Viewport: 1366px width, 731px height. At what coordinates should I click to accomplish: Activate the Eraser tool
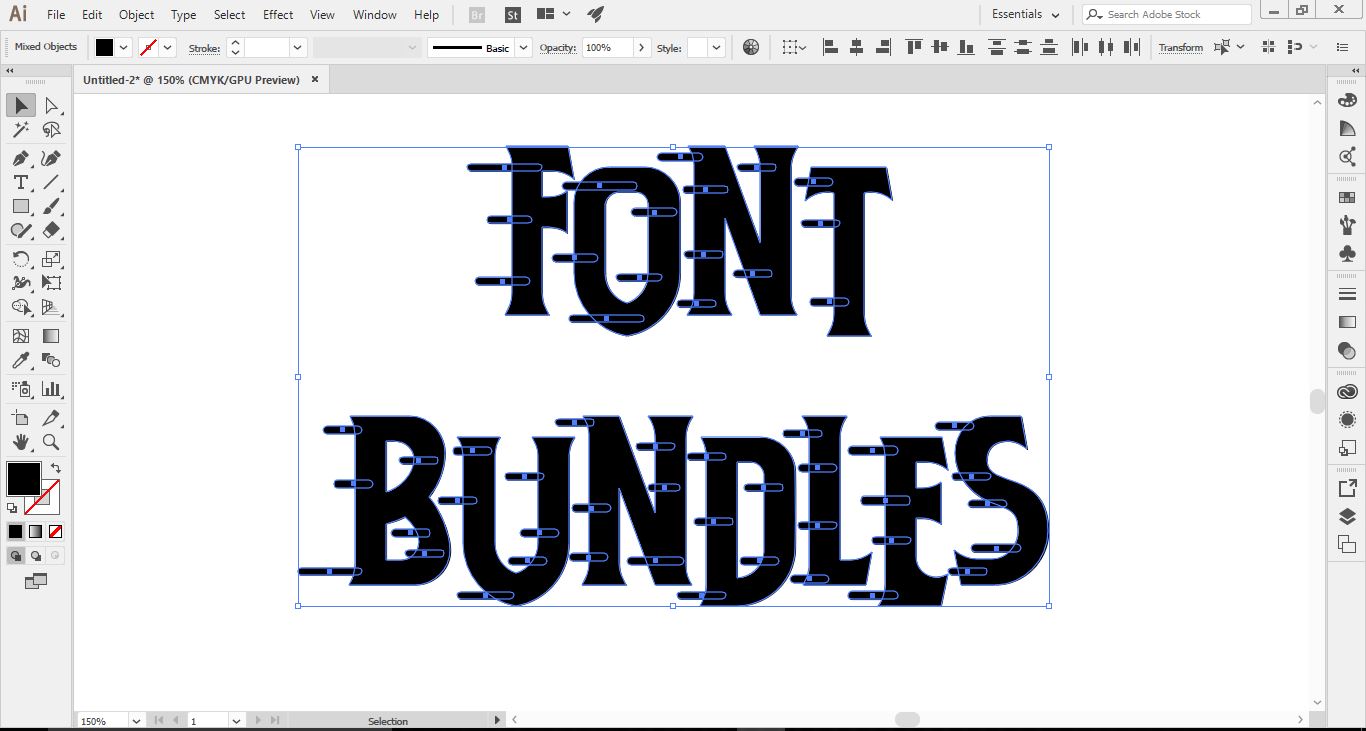pos(51,230)
